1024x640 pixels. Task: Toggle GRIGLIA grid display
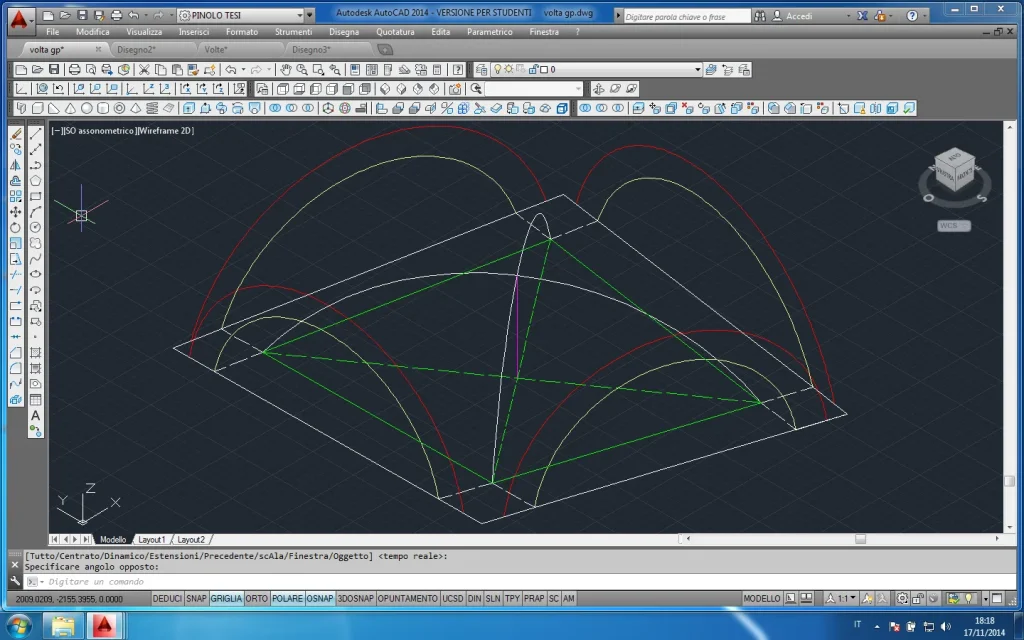tap(226, 599)
